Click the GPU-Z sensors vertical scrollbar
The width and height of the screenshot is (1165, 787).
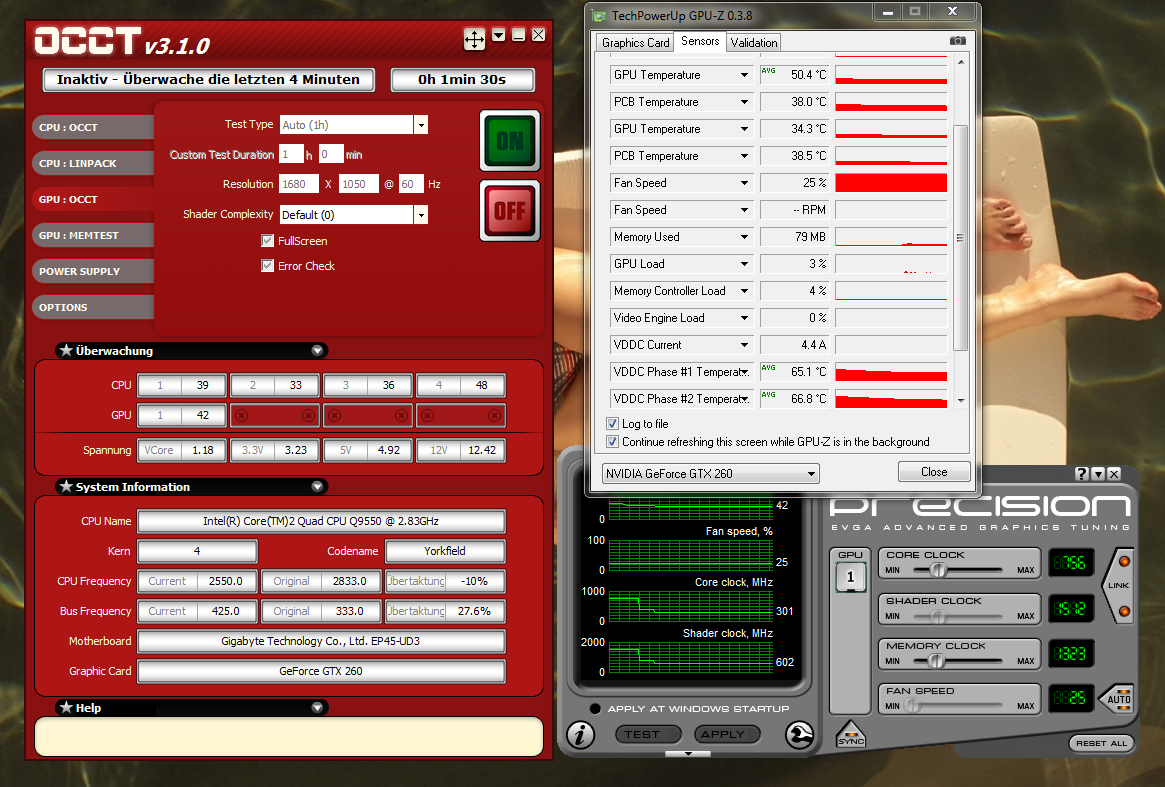(961, 238)
